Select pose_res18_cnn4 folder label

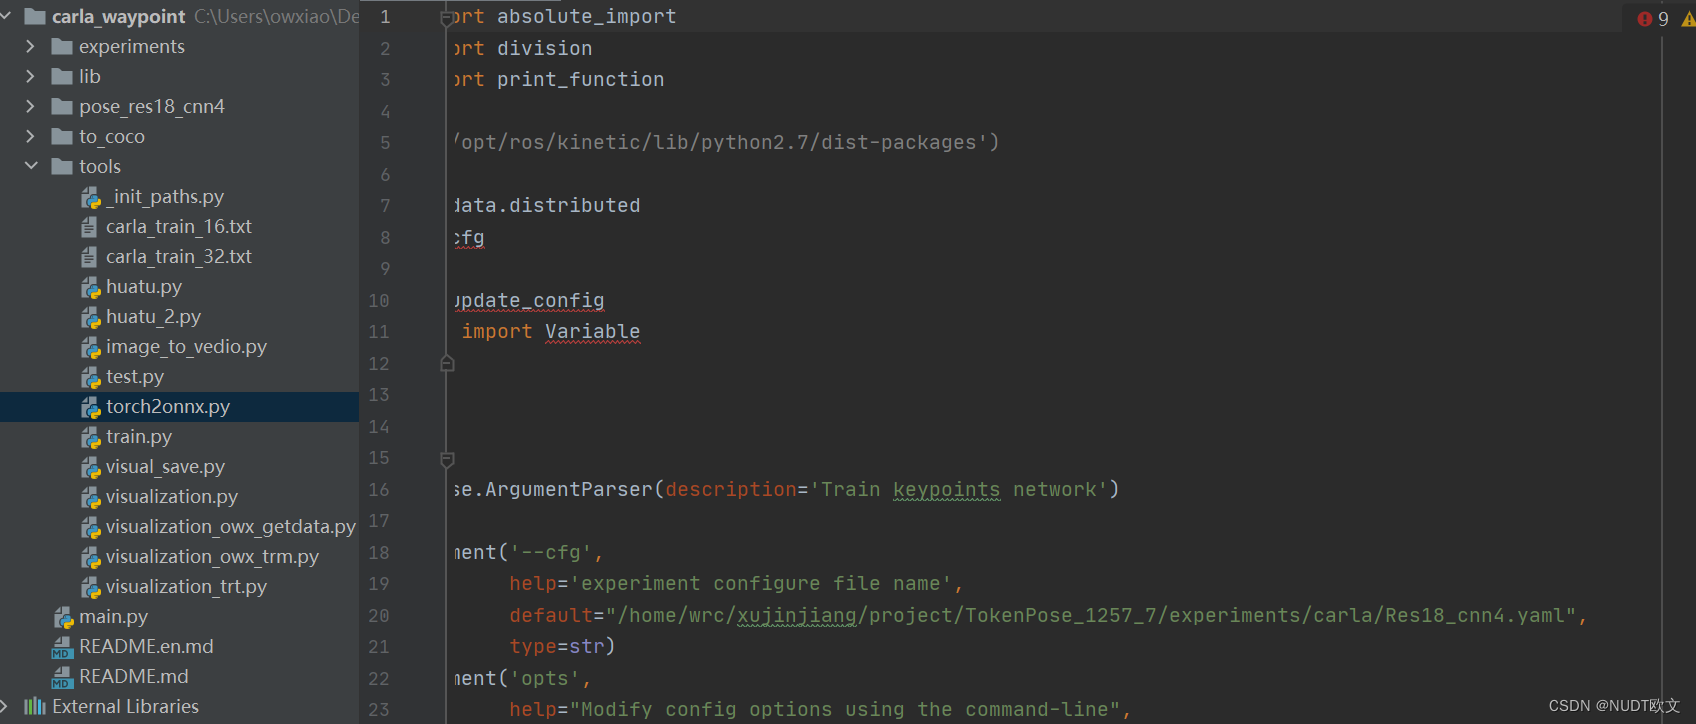point(152,106)
